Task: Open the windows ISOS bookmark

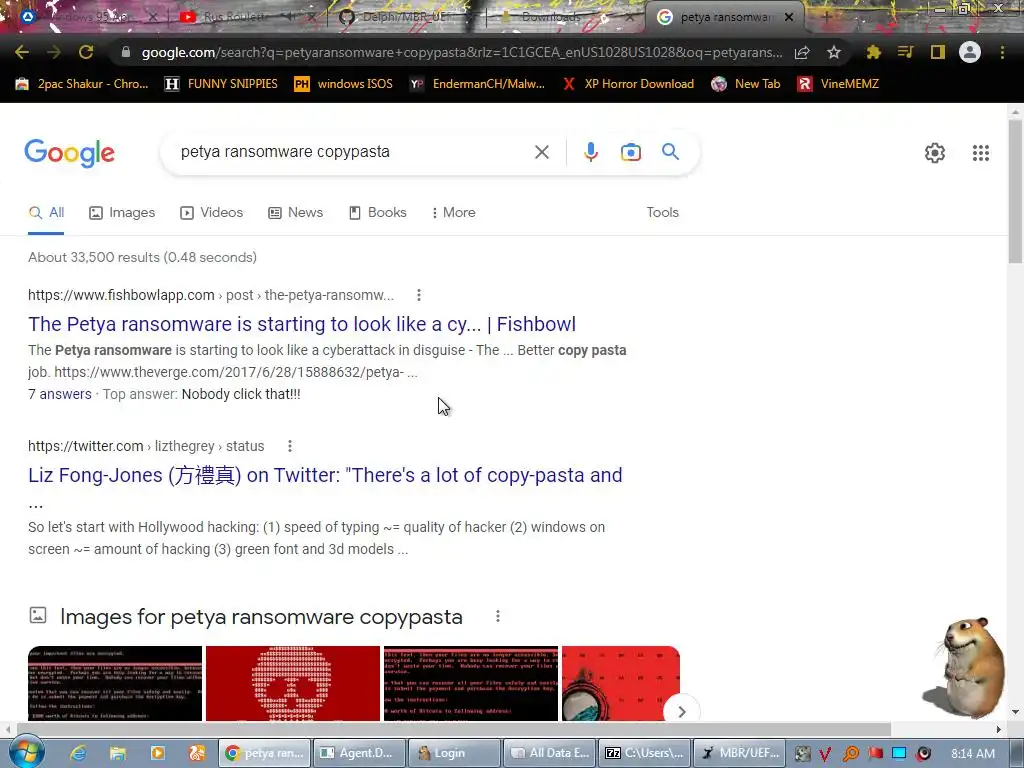Action: tap(344, 84)
